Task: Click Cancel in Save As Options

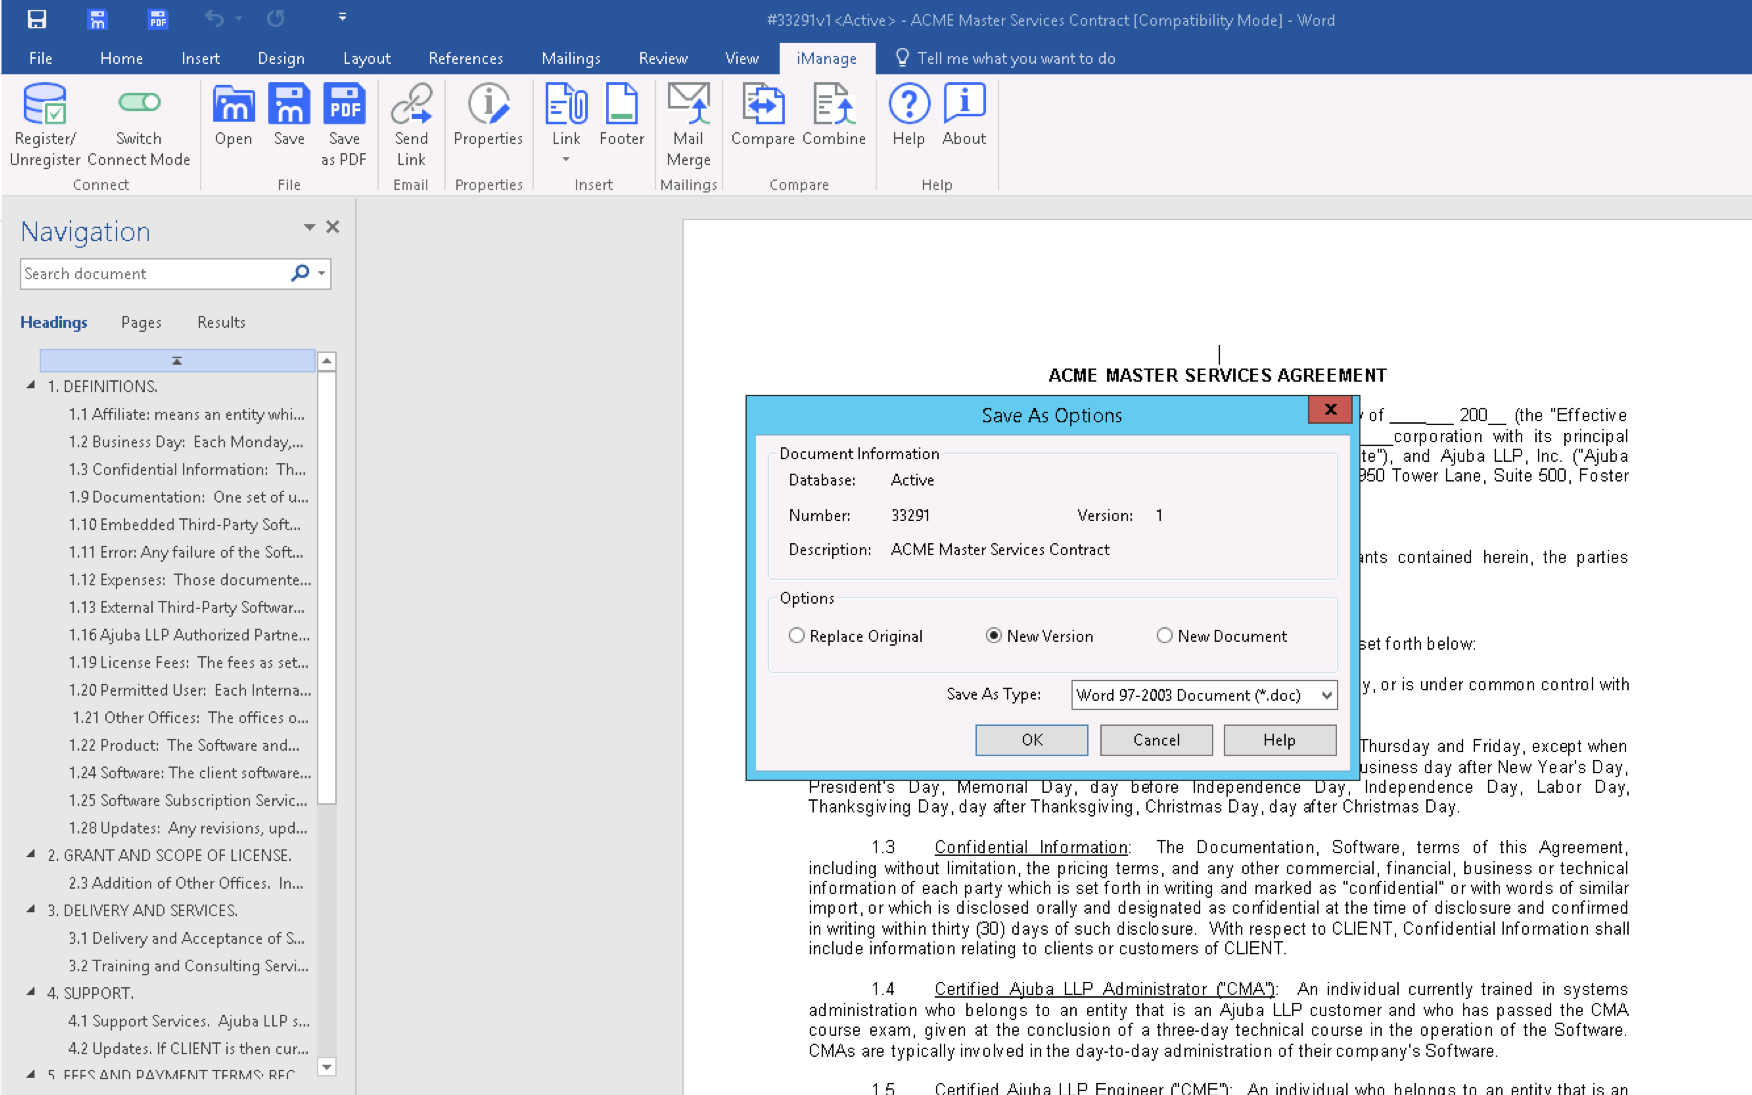Action: tap(1156, 740)
